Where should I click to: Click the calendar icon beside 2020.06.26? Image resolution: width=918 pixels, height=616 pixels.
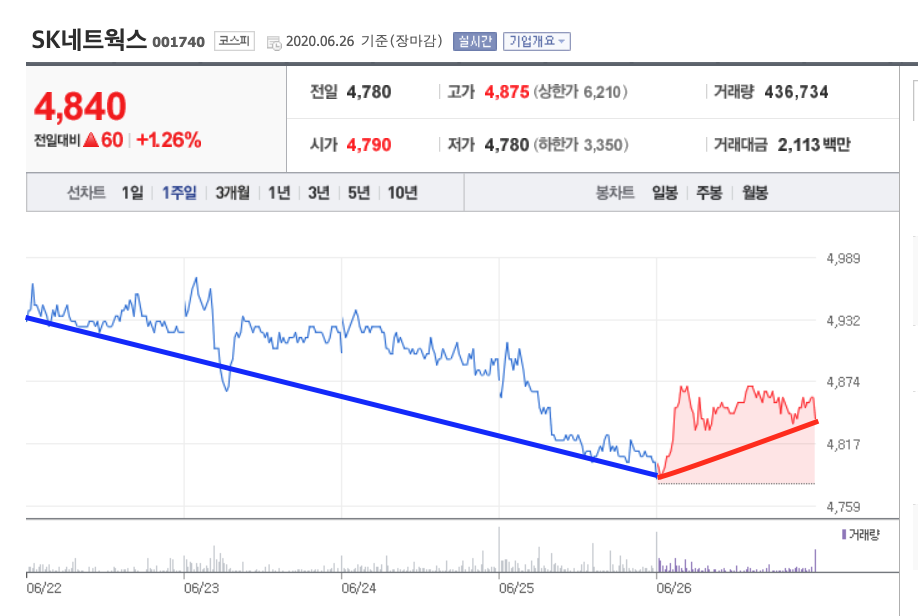point(273,43)
